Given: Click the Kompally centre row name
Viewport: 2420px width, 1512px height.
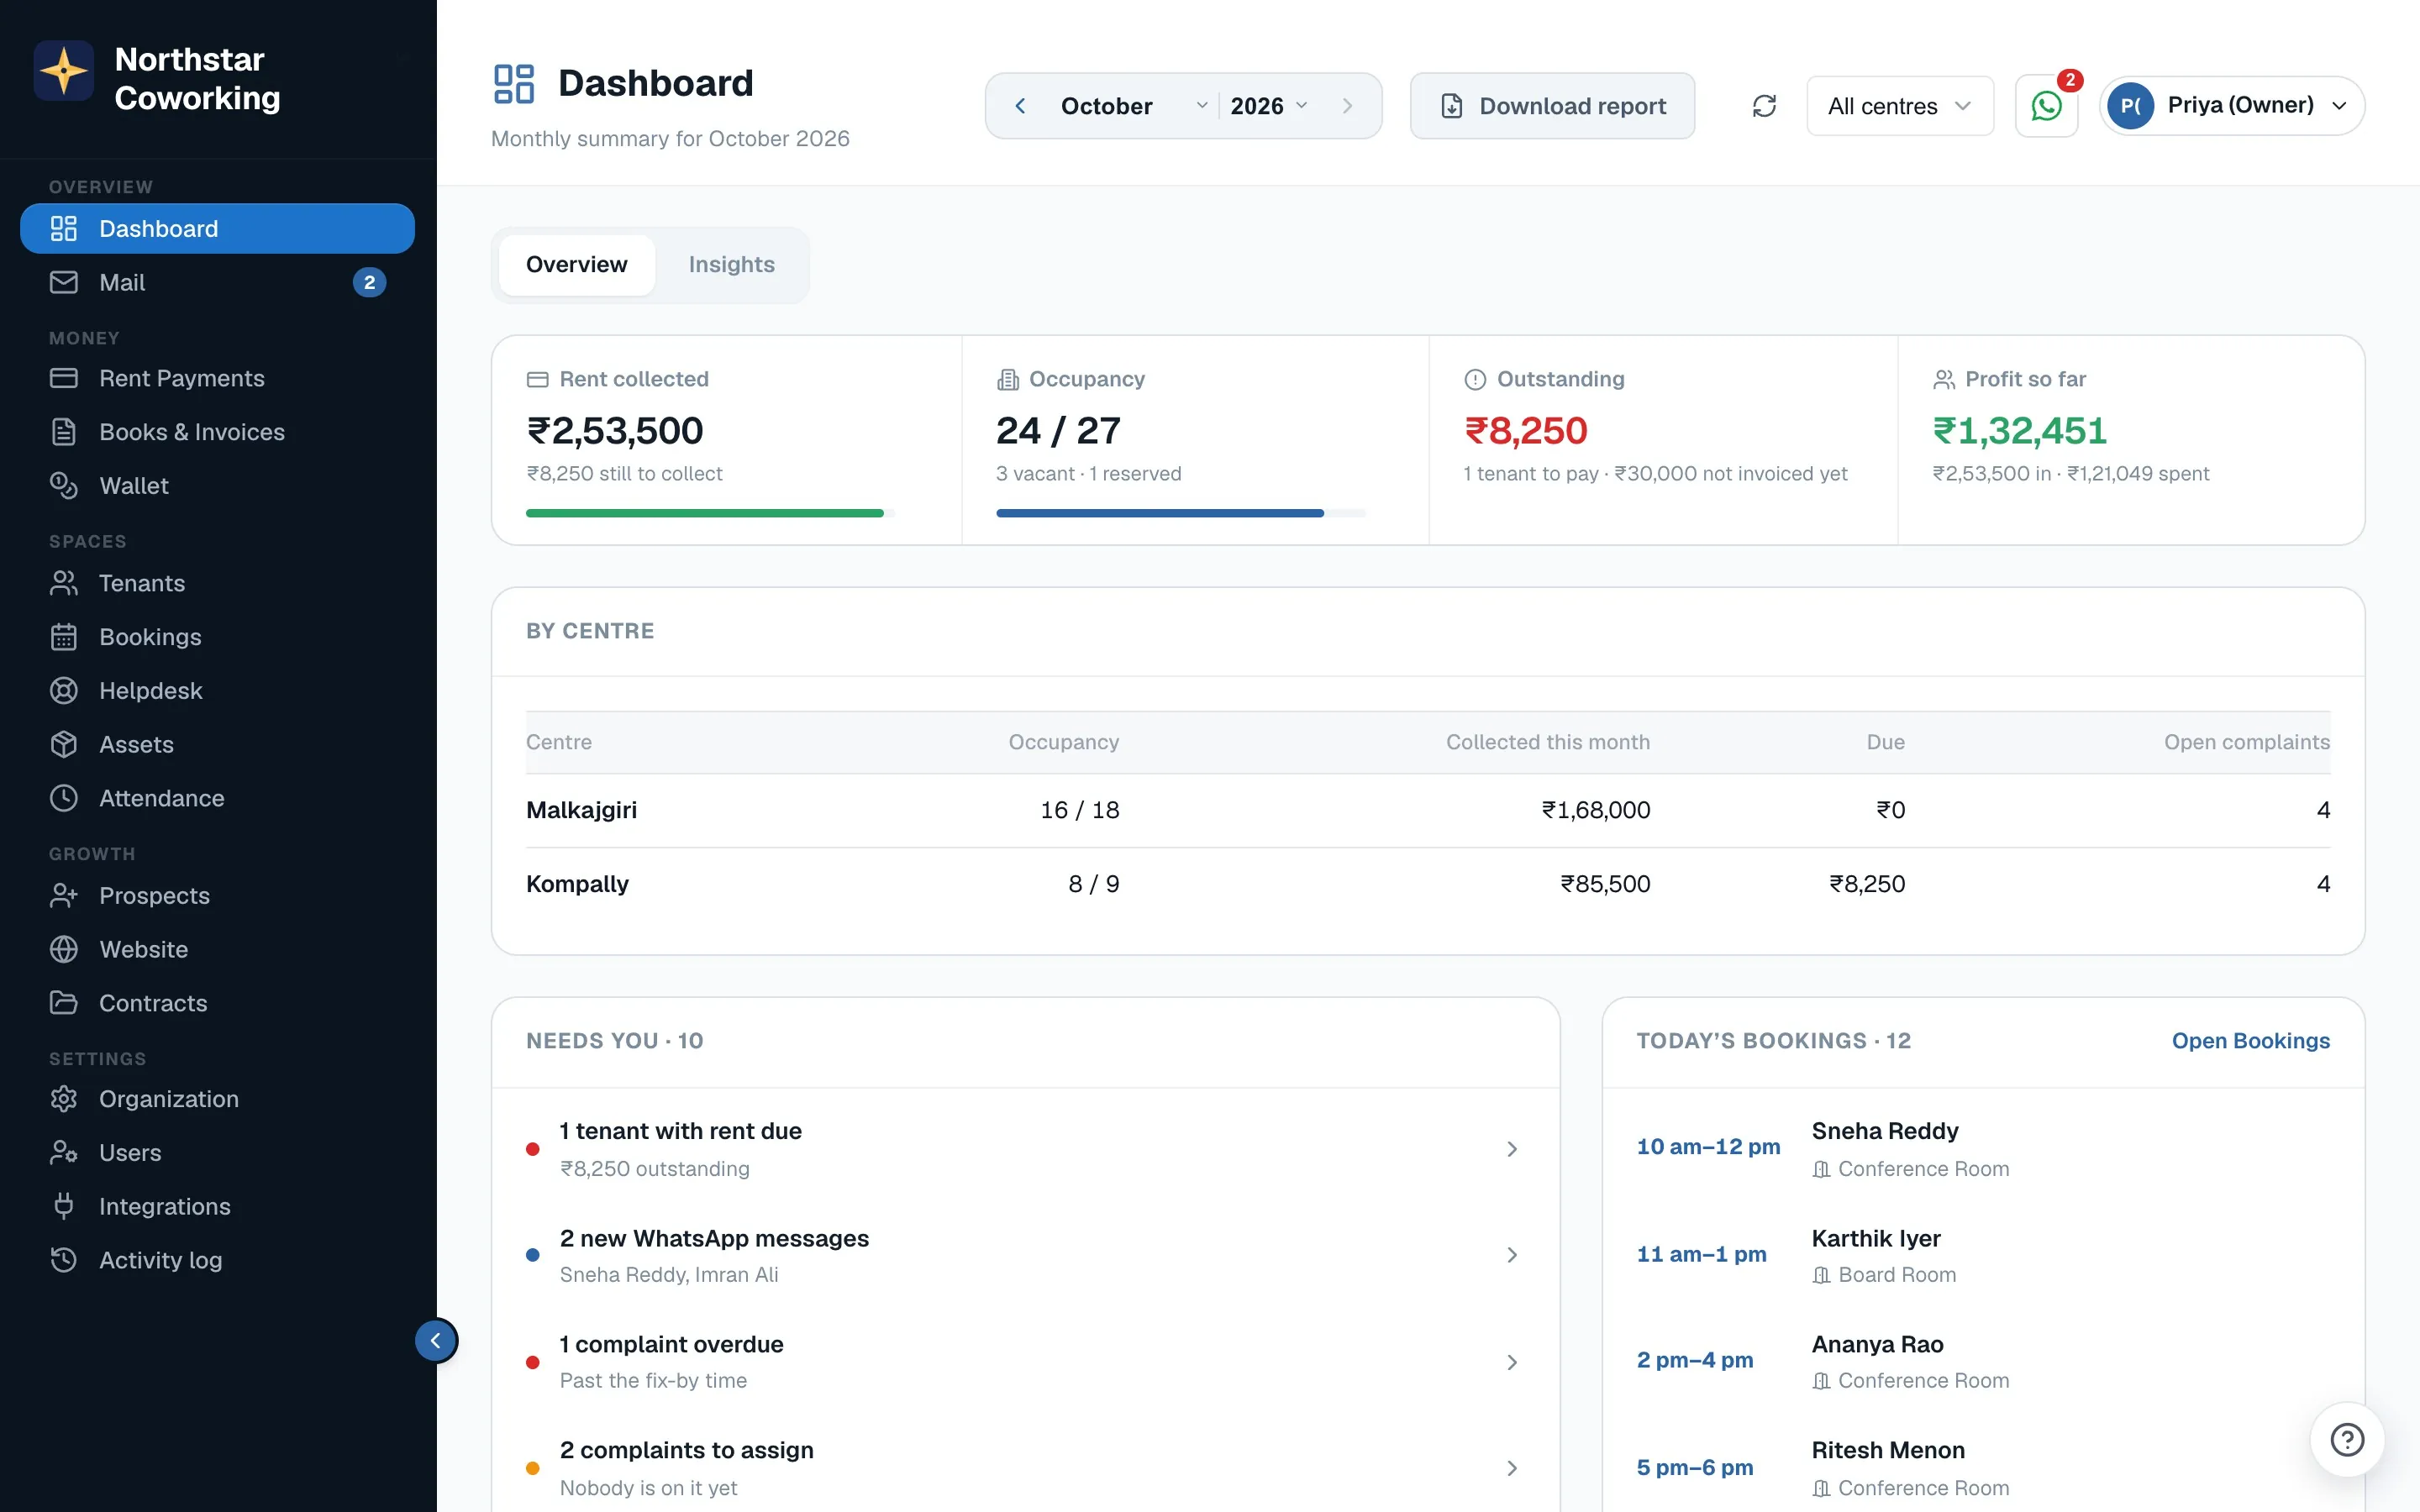Looking at the screenshot, I should [x=577, y=884].
